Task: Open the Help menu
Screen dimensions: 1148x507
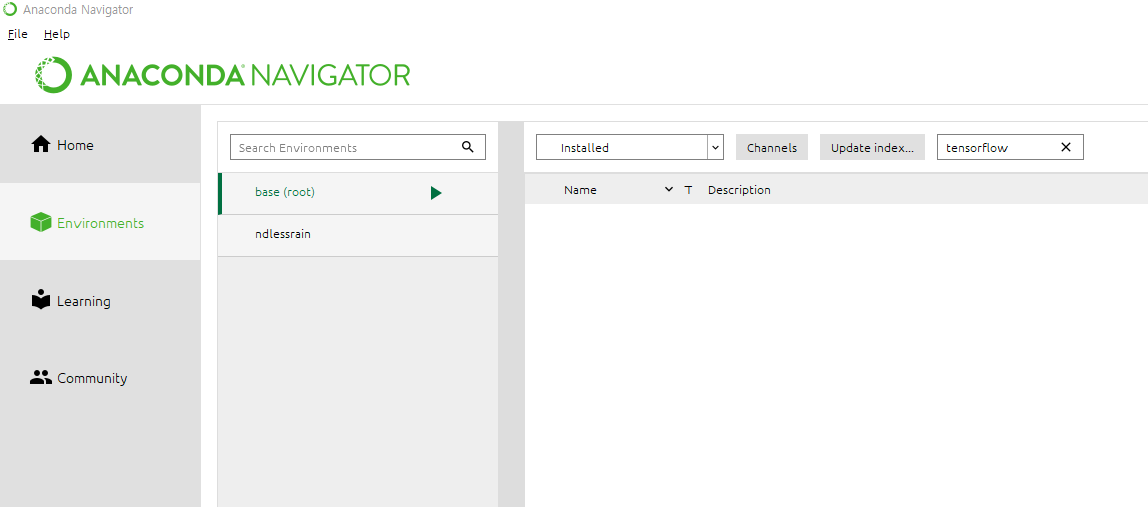Action: coord(56,34)
